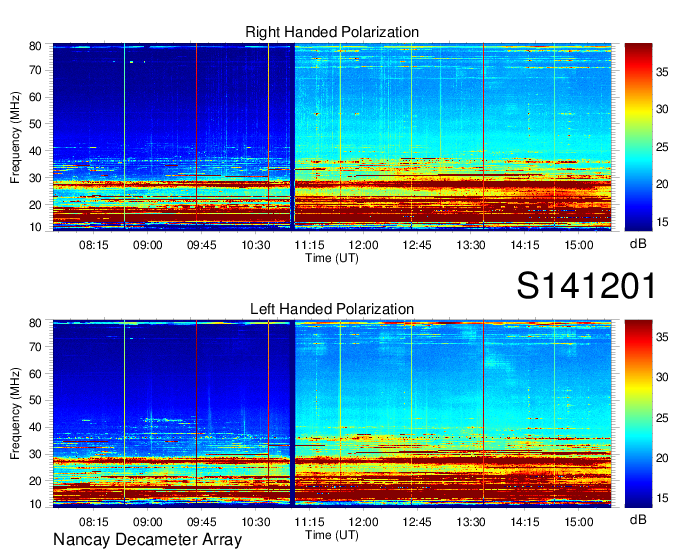
Task: Click the 13:30 time tick under Right Handed plot
Action: point(471,245)
